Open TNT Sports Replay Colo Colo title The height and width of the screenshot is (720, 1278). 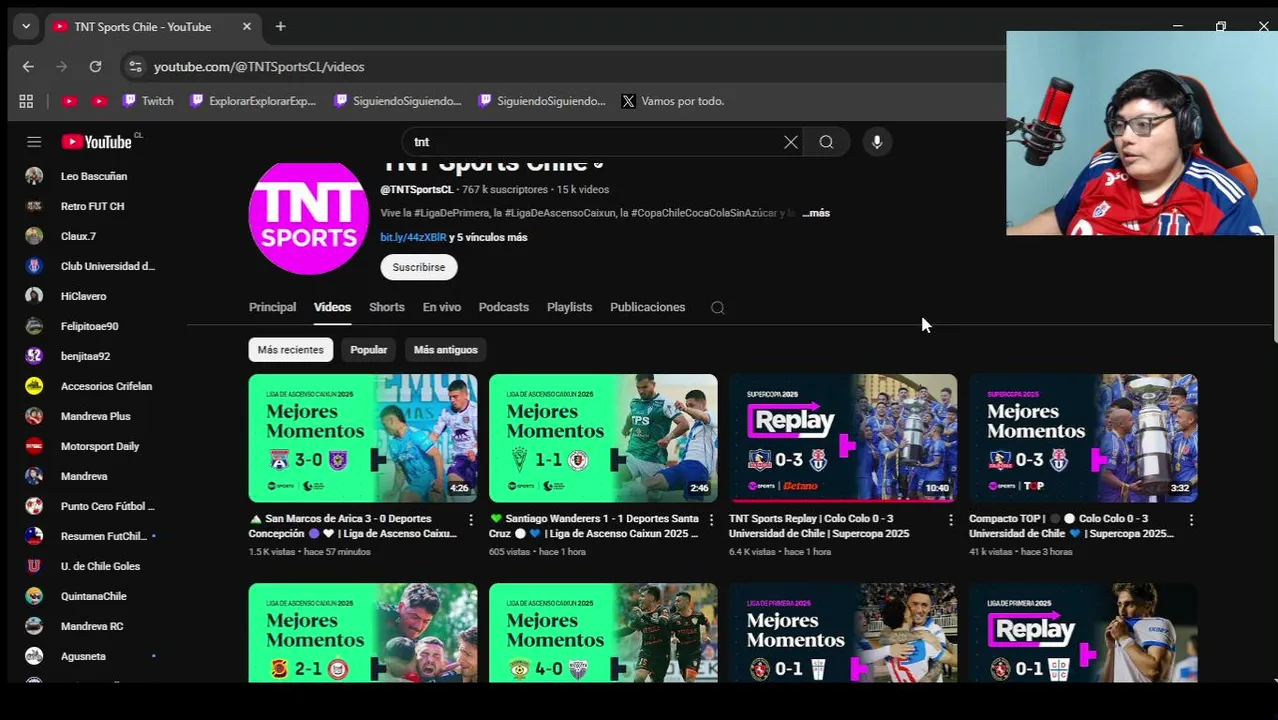click(820, 526)
